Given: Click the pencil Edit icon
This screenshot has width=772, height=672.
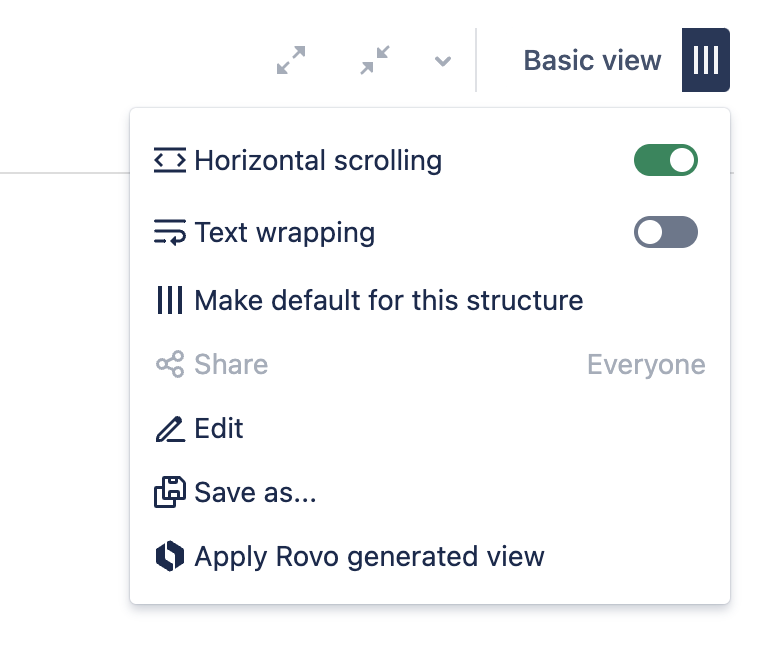Looking at the screenshot, I should [170, 429].
